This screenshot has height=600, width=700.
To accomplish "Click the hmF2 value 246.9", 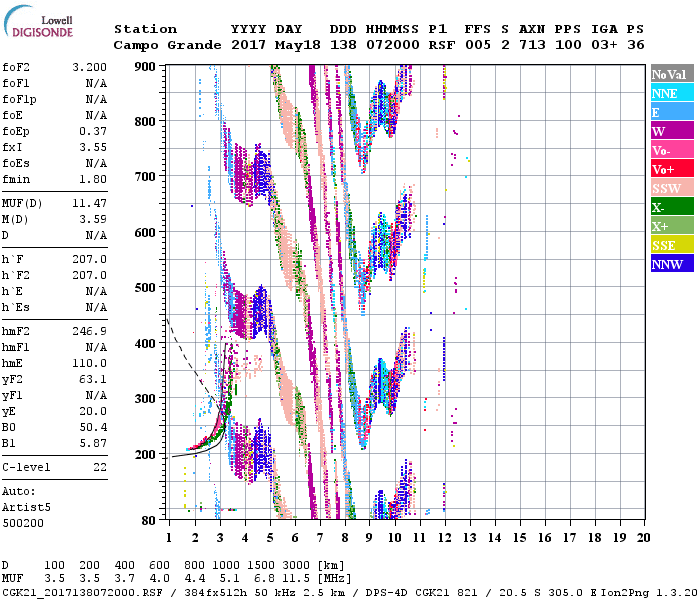I will 89,332.
